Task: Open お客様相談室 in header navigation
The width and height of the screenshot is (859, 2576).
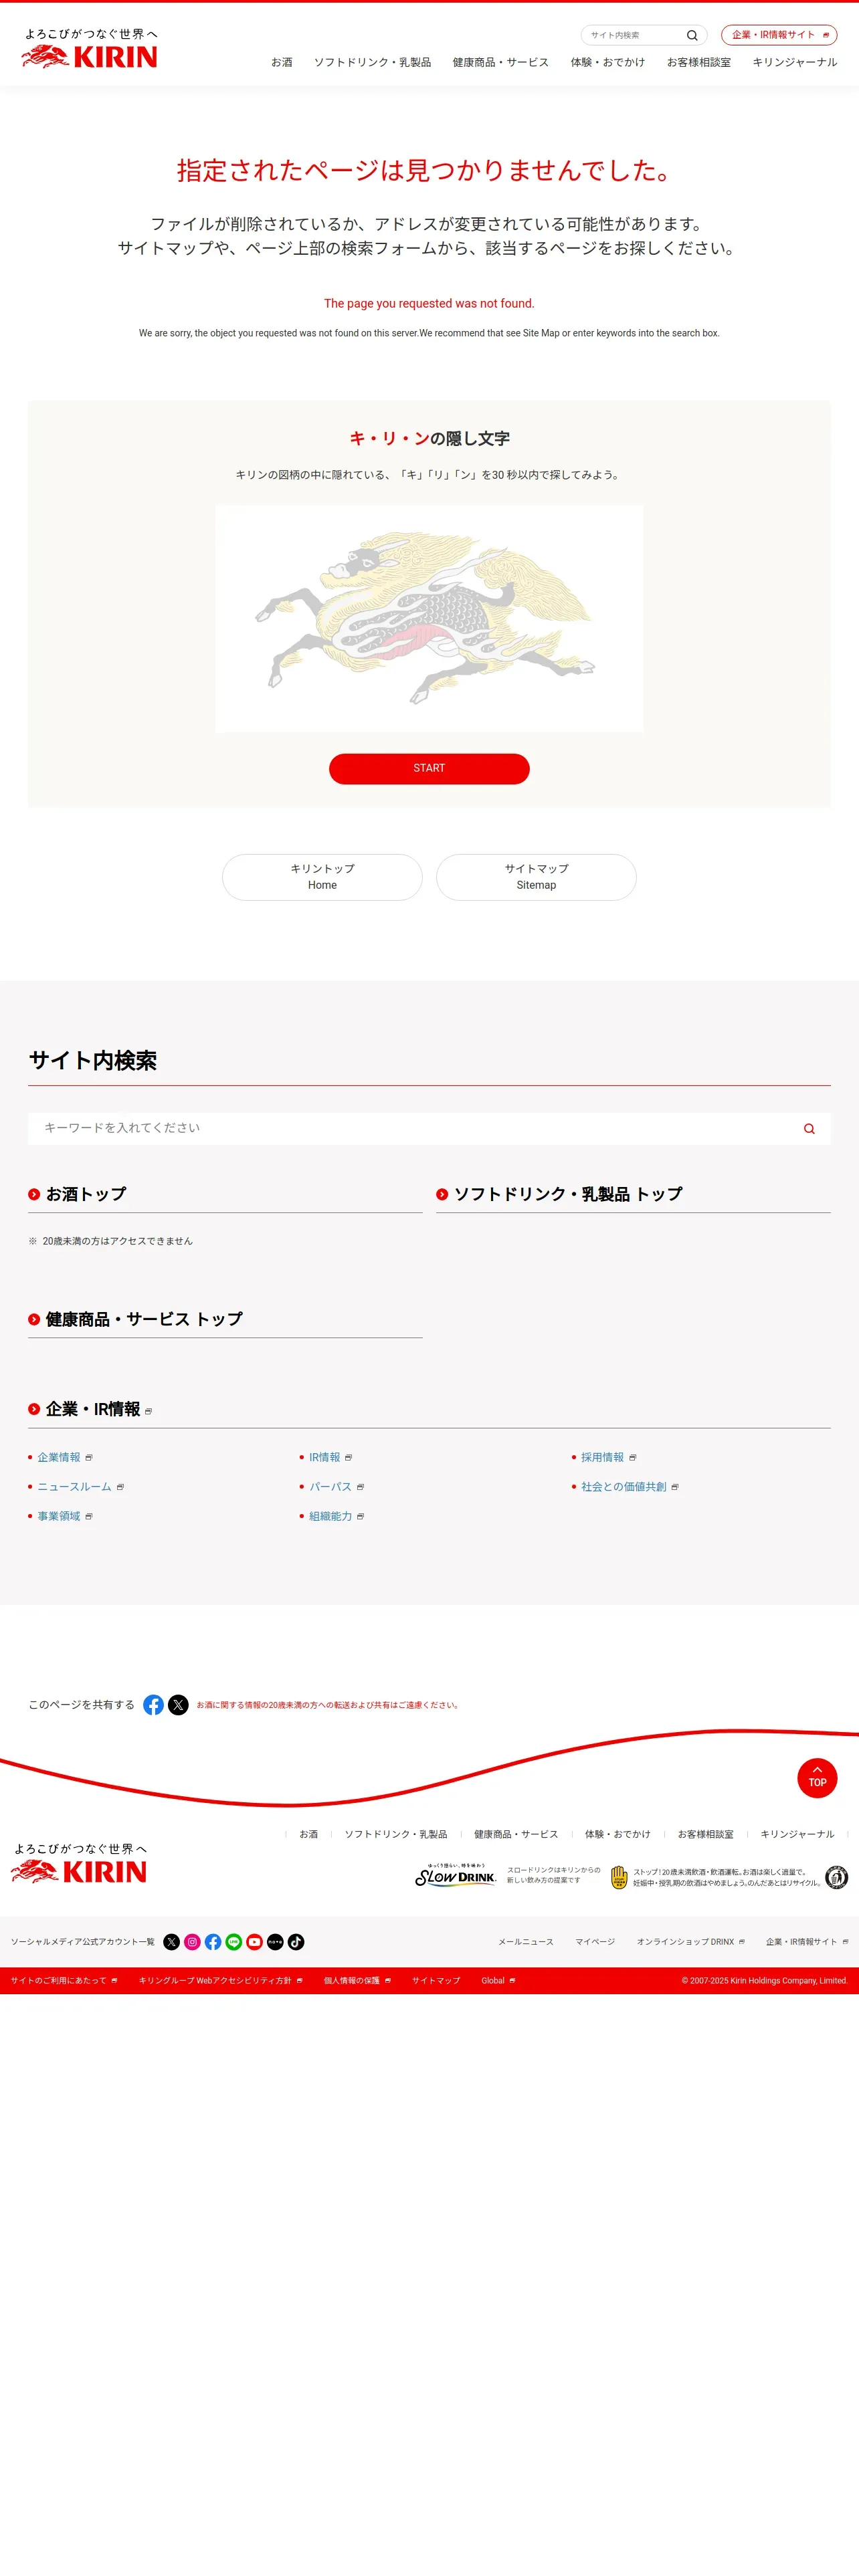Action: 698,62
